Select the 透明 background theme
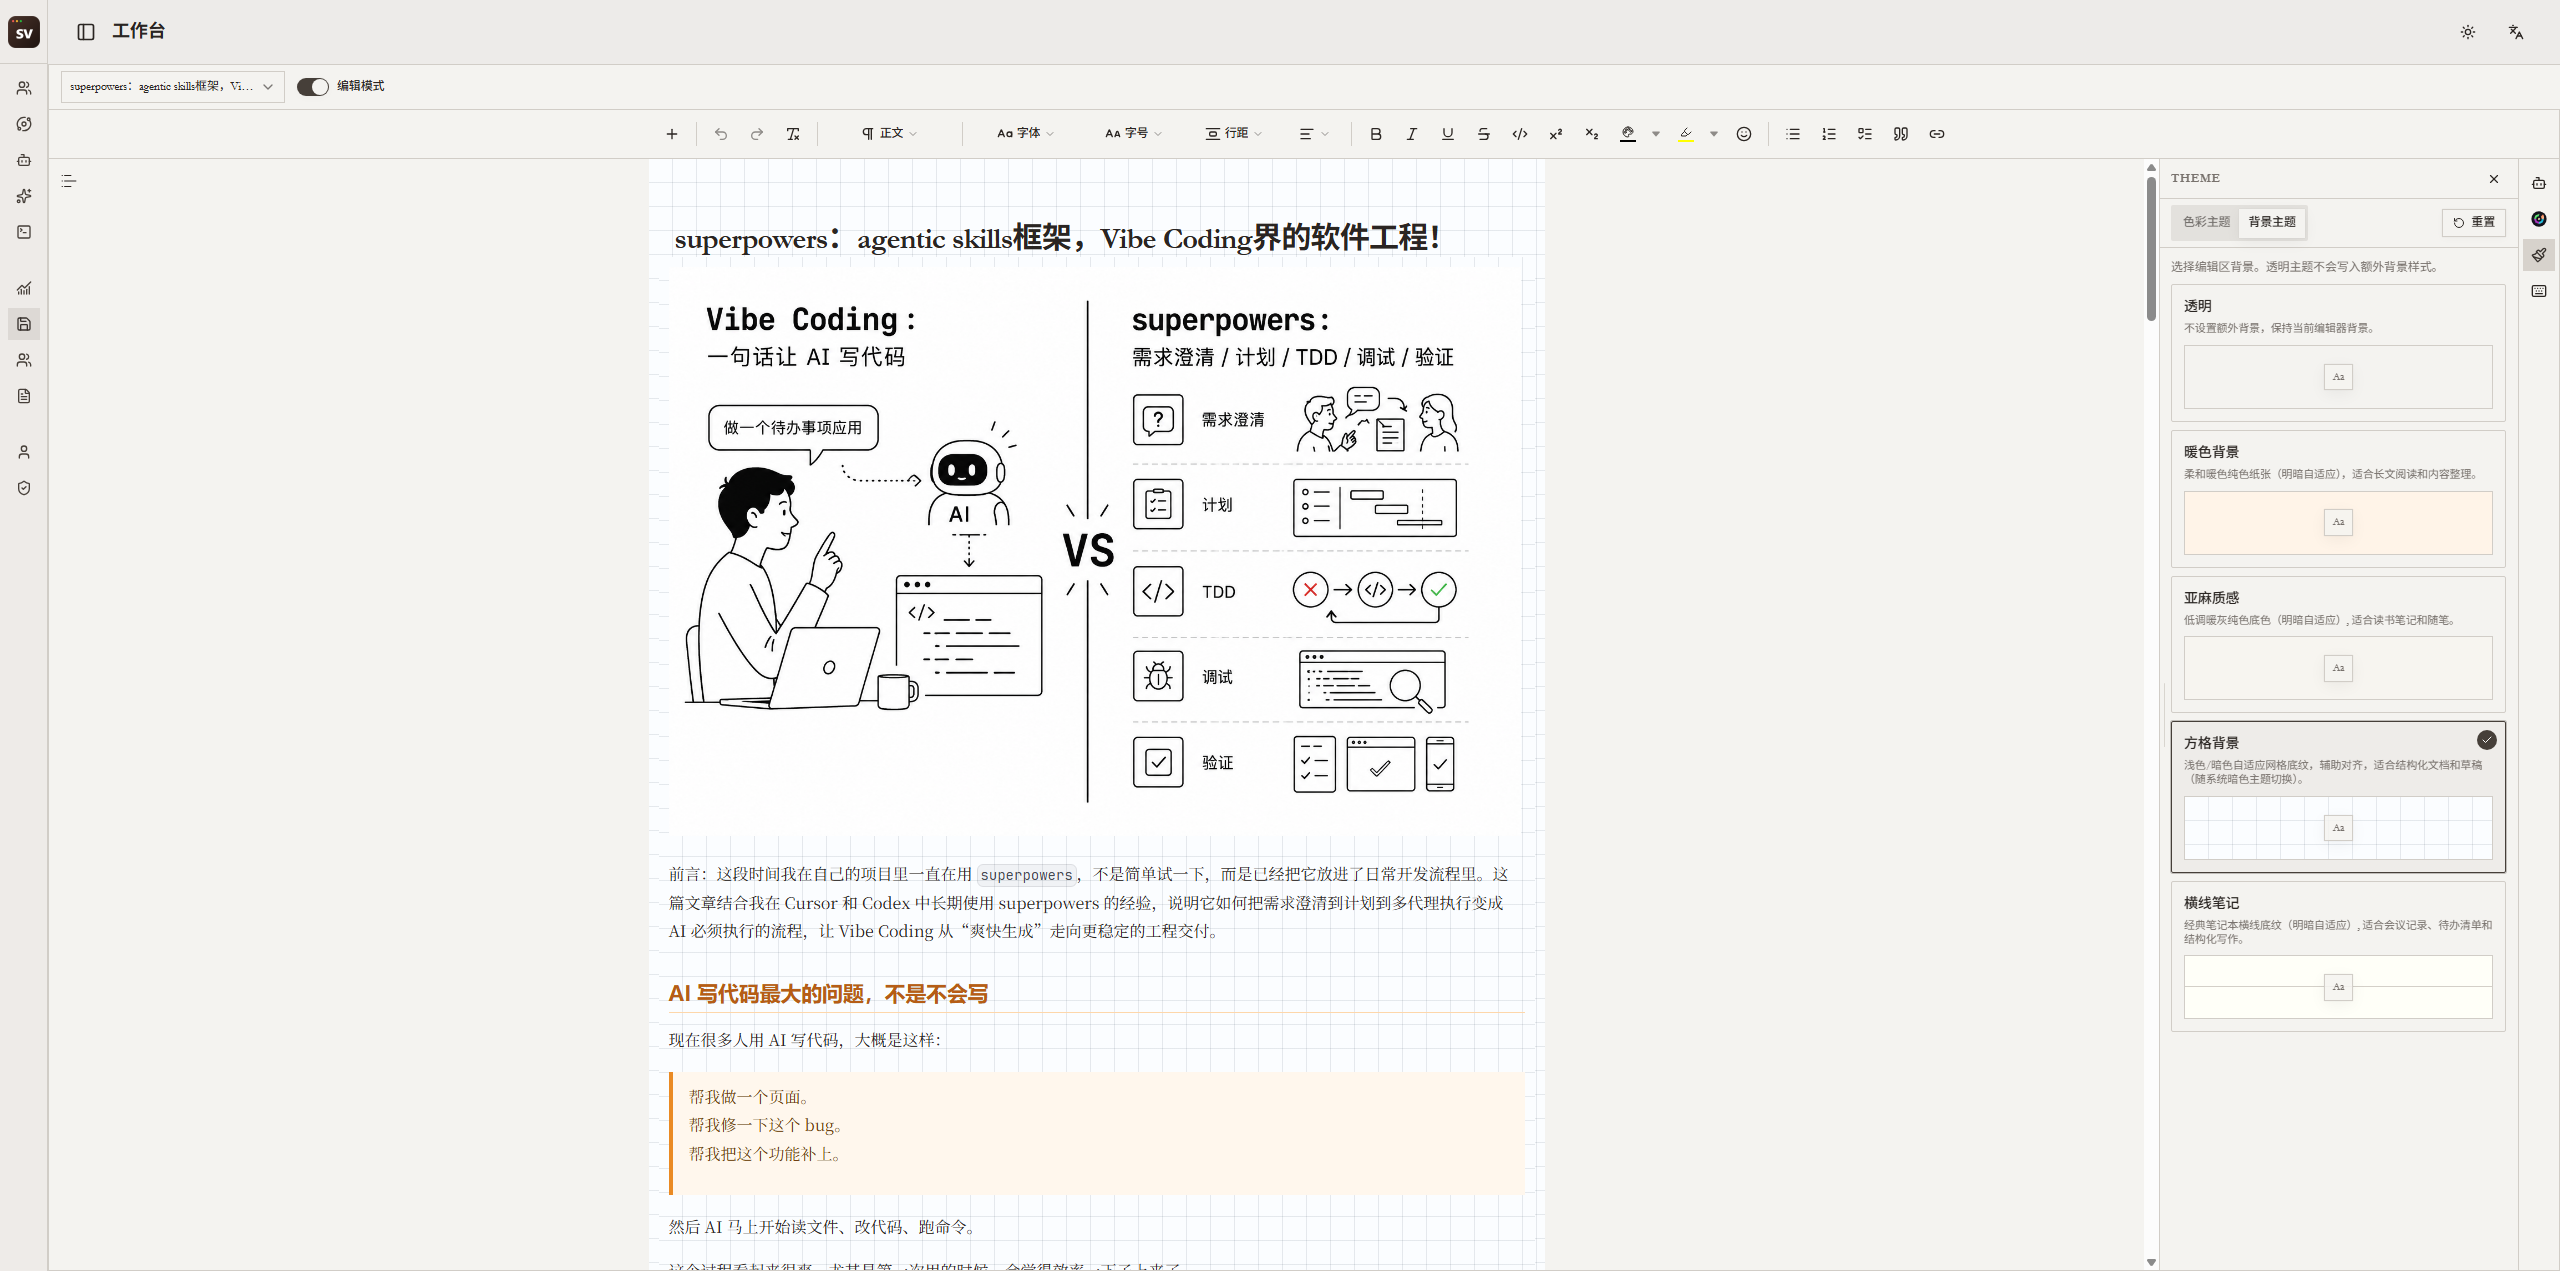Image resolution: width=2560 pixels, height=1271 pixels. (2338, 352)
